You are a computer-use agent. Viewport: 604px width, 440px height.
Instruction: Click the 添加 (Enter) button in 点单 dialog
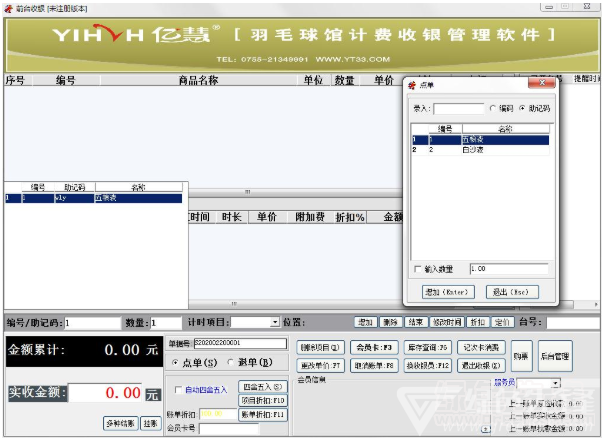[448, 292]
